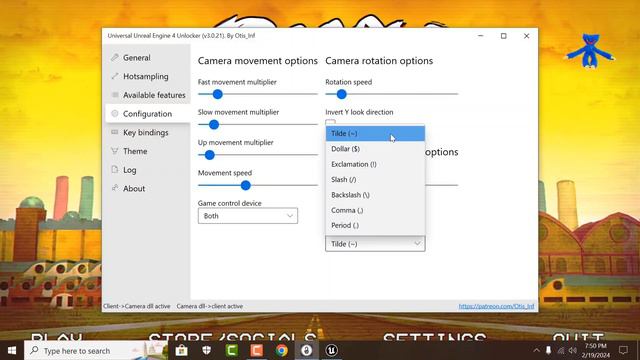
Task: Click SETTINGS in game menu behind
Action: coord(435,338)
